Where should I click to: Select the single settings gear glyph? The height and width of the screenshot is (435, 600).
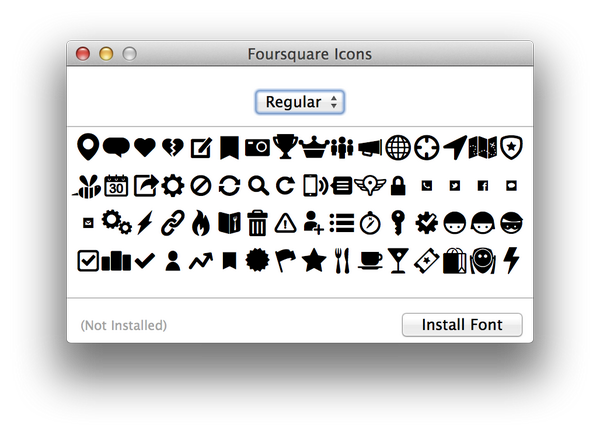click(x=173, y=186)
